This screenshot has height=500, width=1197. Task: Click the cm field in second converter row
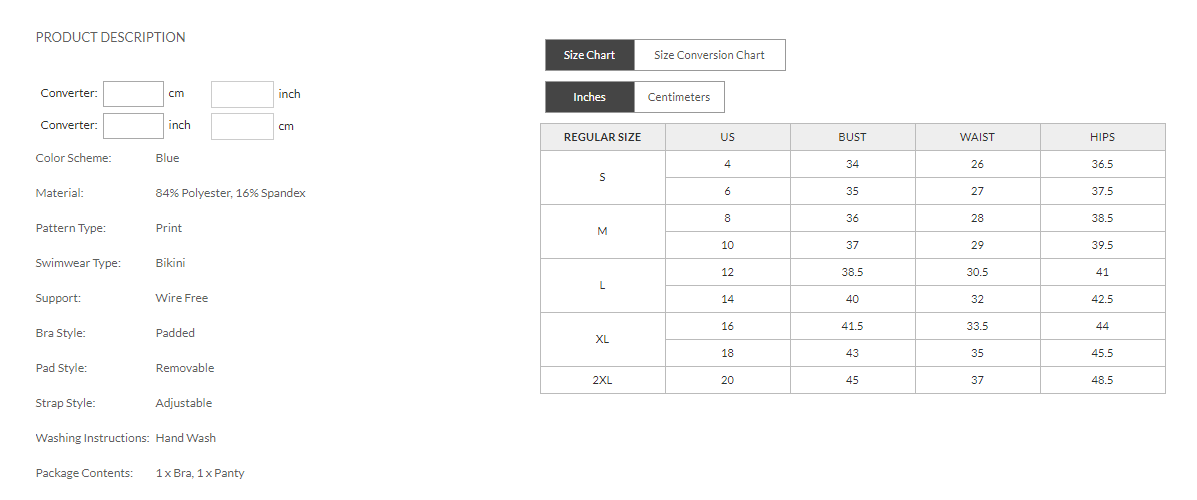pyautogui.click(x=242, y=126)
